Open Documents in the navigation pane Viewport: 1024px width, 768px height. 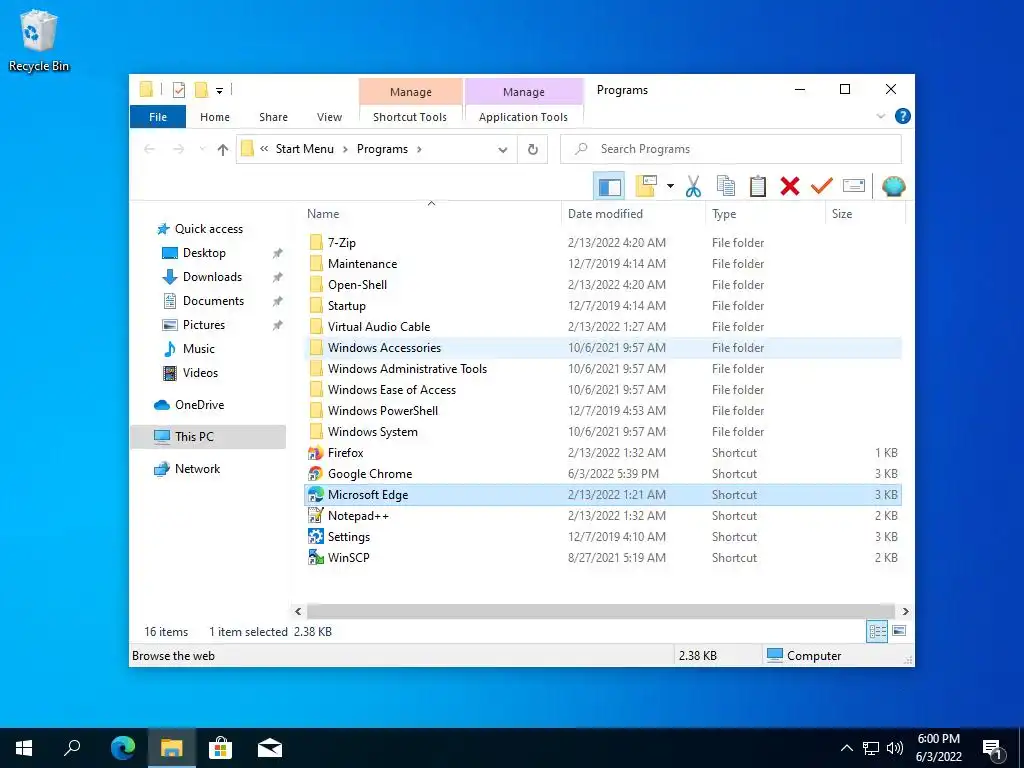[x=213, y=301]
